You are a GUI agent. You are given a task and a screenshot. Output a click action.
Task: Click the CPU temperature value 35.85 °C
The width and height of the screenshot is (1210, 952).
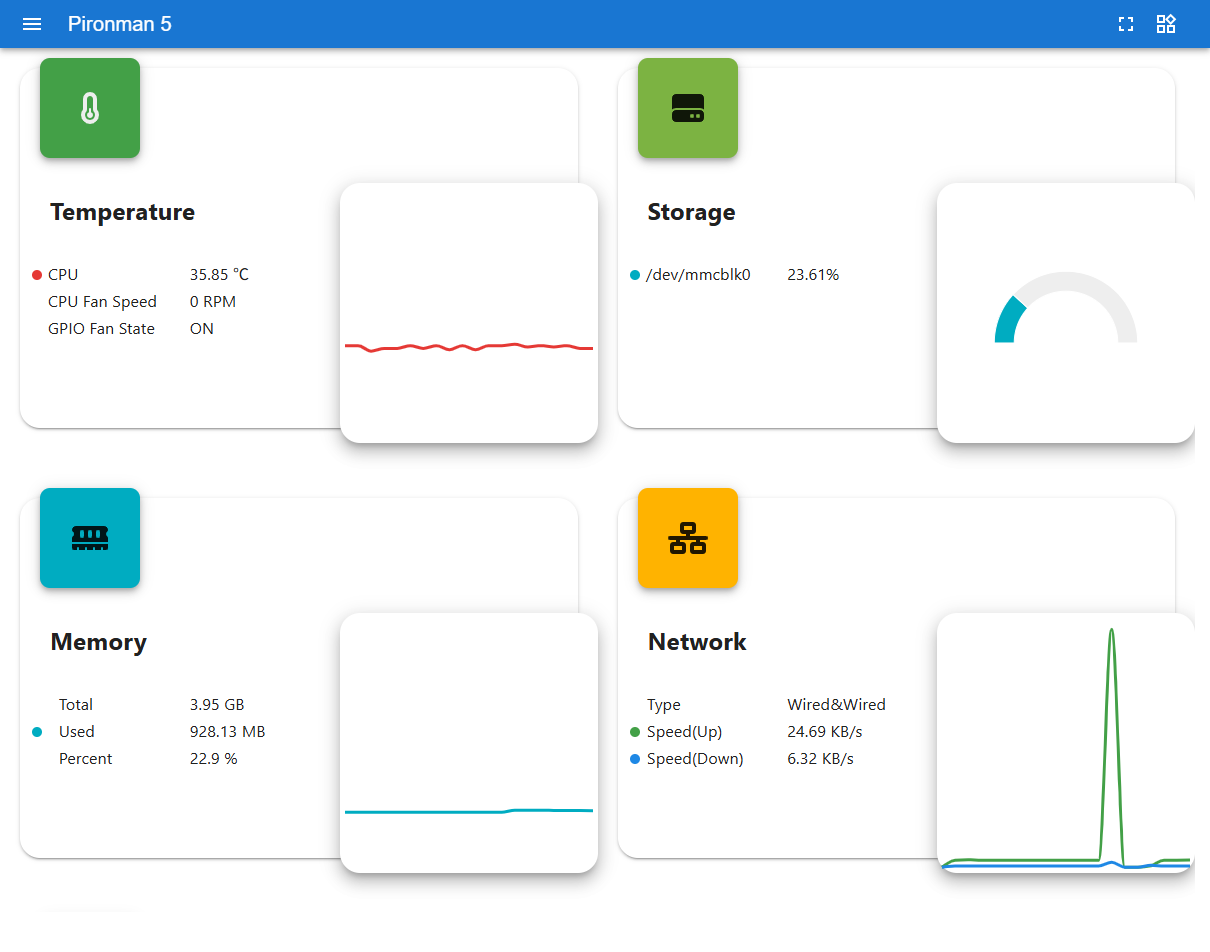point(219,274)
